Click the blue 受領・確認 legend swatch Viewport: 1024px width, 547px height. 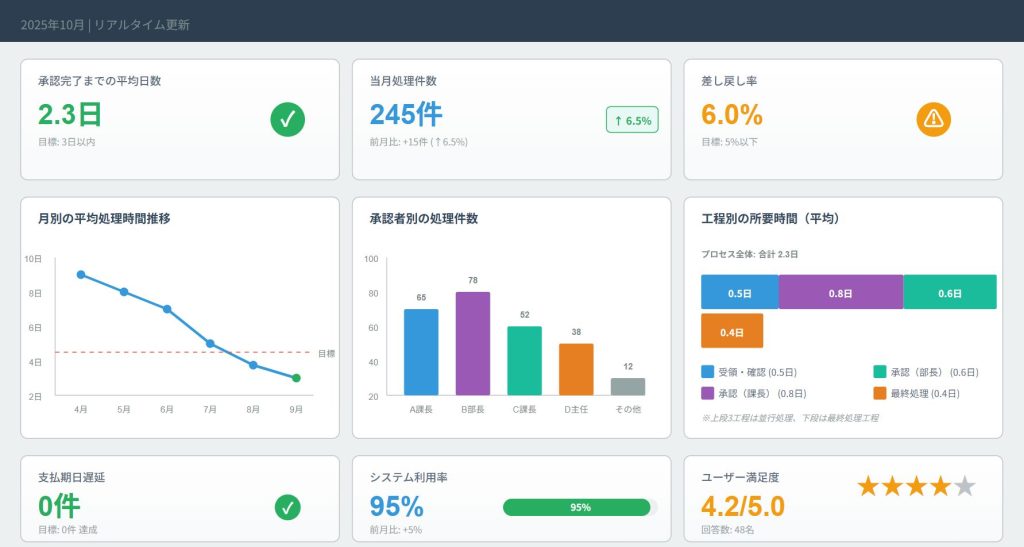(x=708, y=370)
